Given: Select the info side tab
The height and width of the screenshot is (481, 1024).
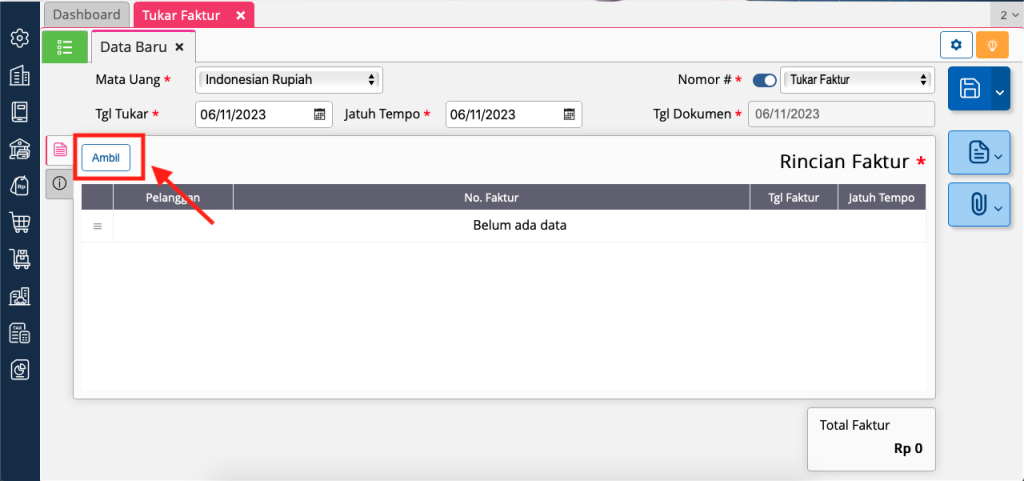Looking at the screenshot, I should coord(59,183).
